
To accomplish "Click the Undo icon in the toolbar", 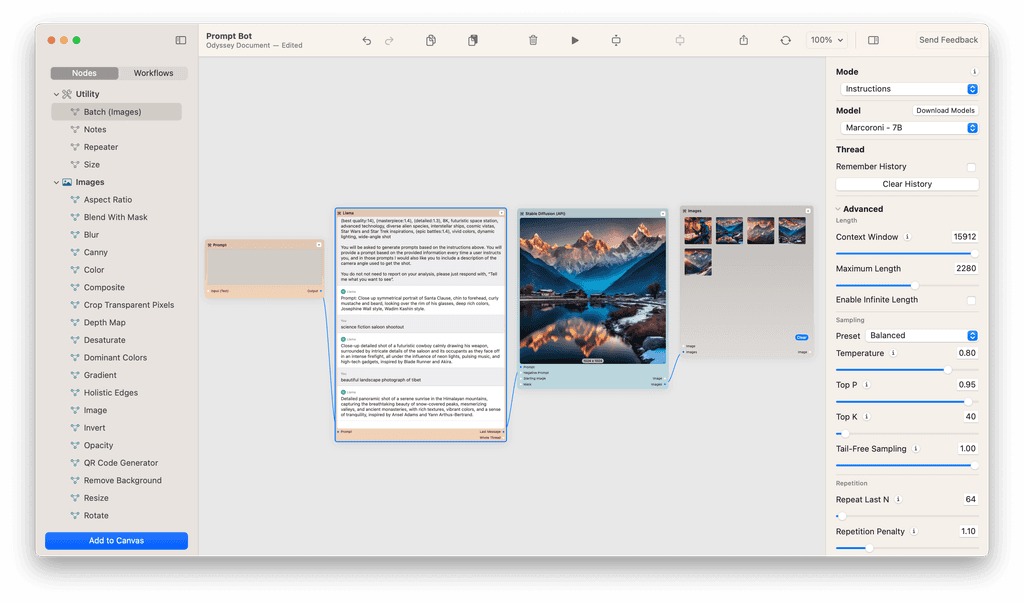I will [x=368, y=40].
